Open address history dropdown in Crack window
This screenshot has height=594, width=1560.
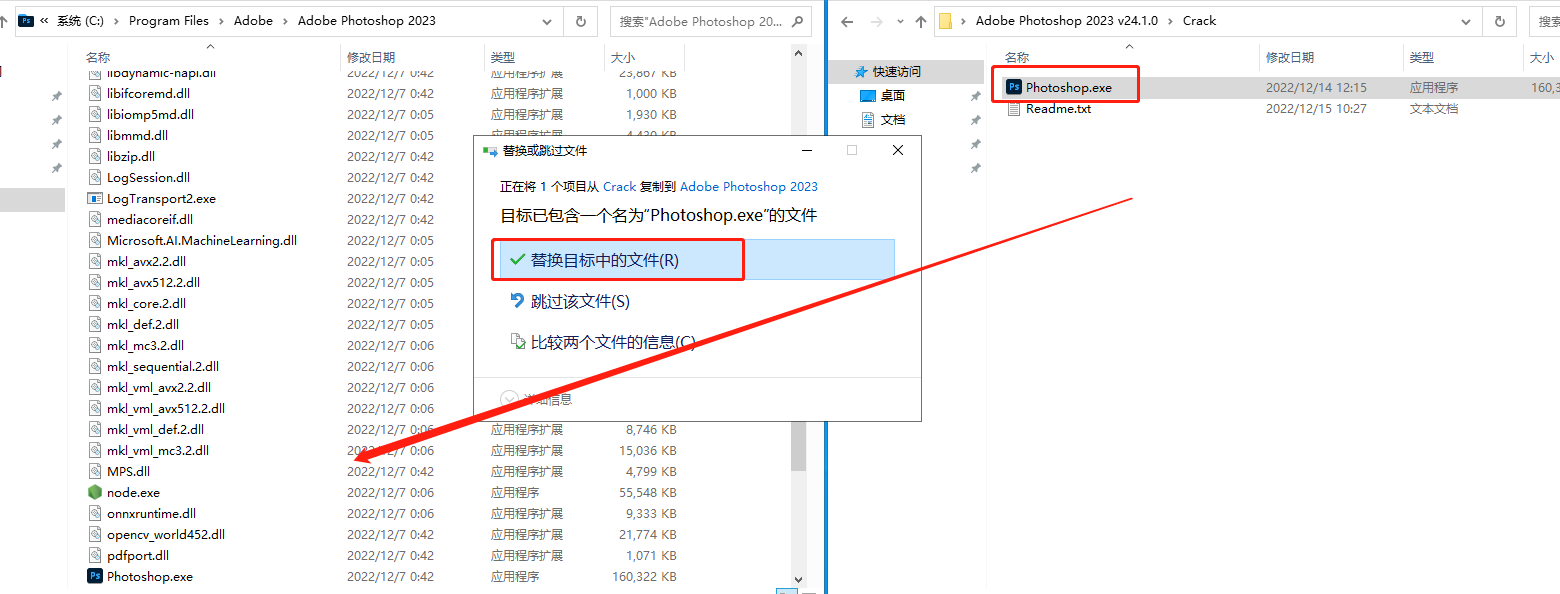point(1465,20)
